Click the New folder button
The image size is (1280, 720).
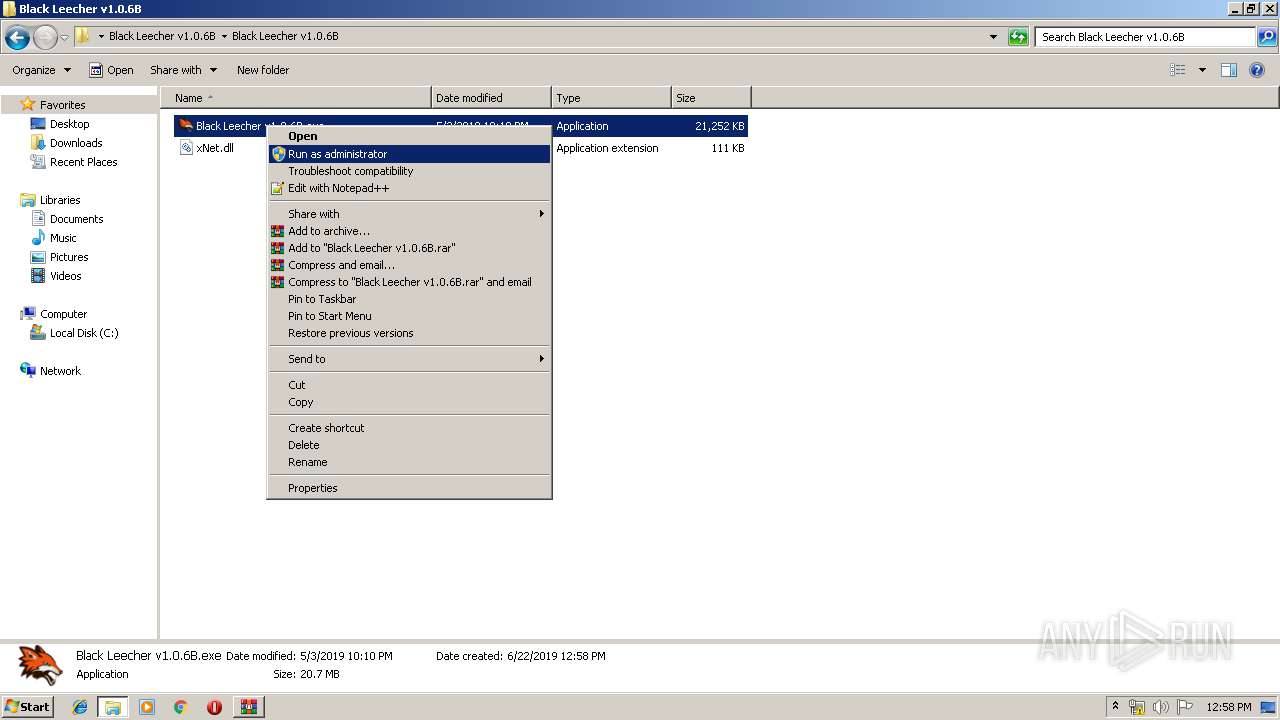[x=263, y=70]
